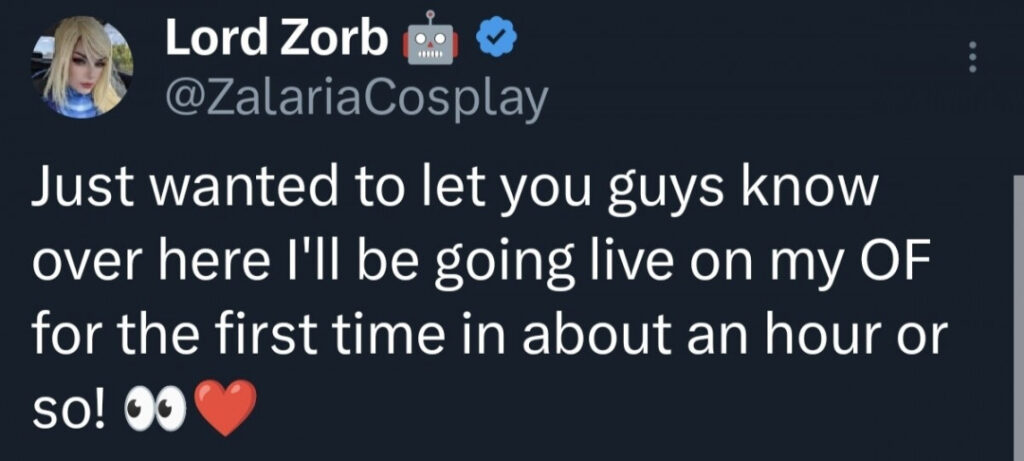Click the blue verified checkmark badge
The height and width of the screenshot is (461, 1024).
pyautogui.click(x=494, y=40)
